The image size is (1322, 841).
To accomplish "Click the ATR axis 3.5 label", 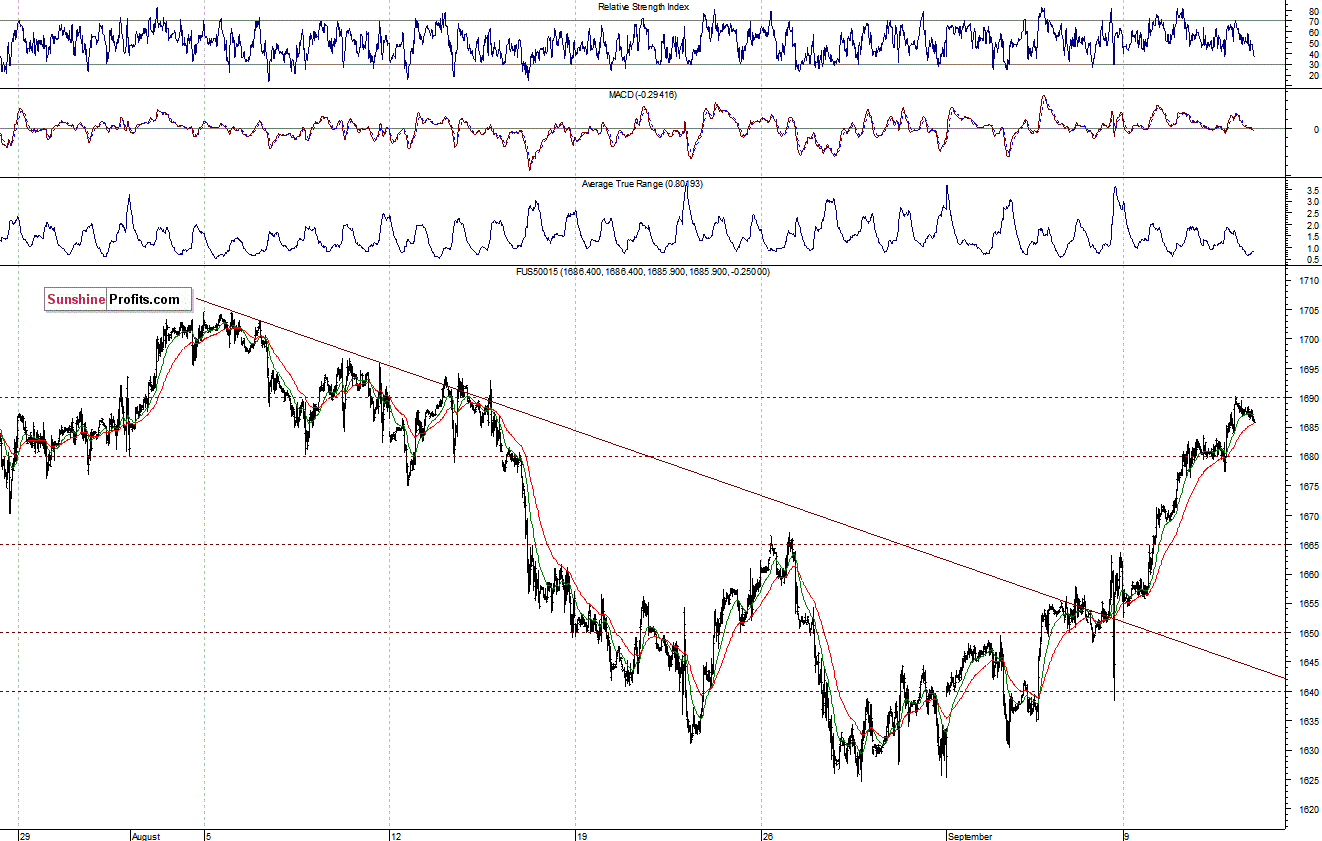I will 1311,190.
